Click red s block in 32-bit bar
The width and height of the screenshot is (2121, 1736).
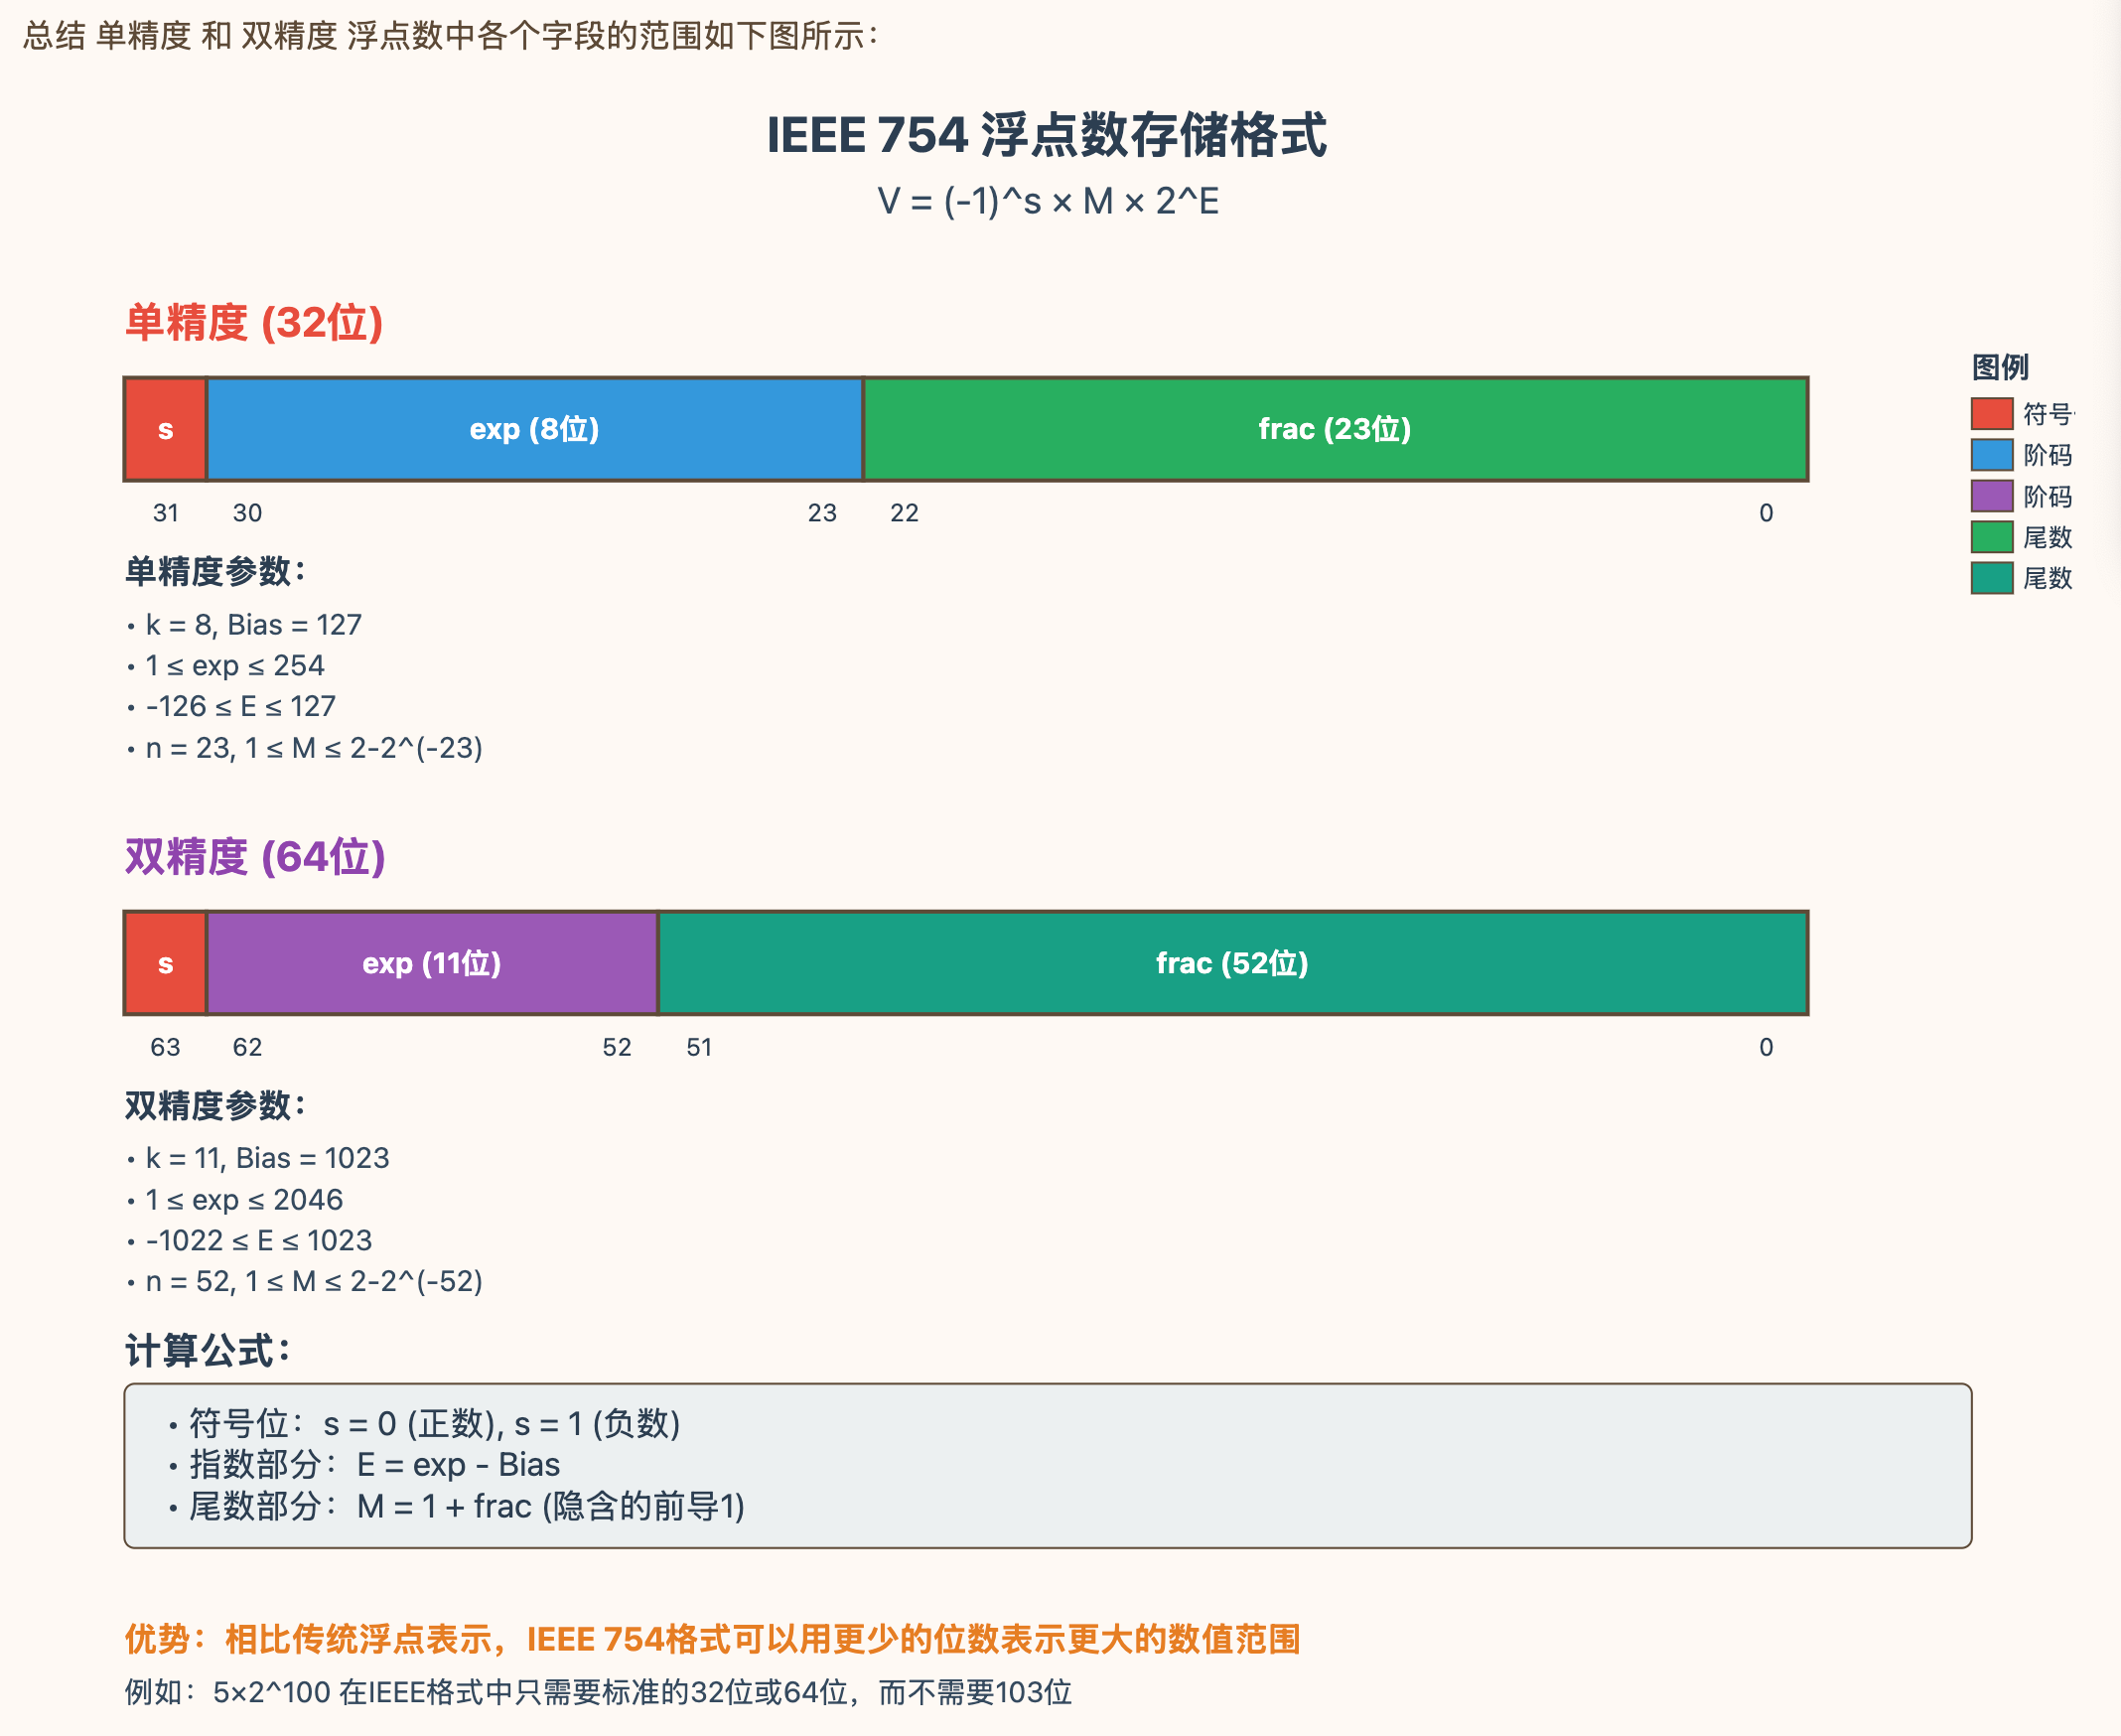point(165,430)
